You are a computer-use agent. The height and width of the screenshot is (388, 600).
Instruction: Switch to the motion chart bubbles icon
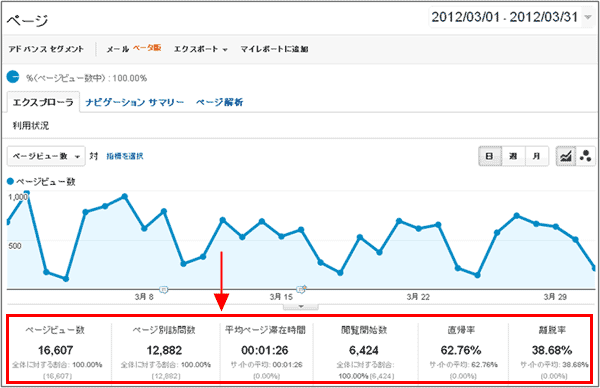point(585,156)
